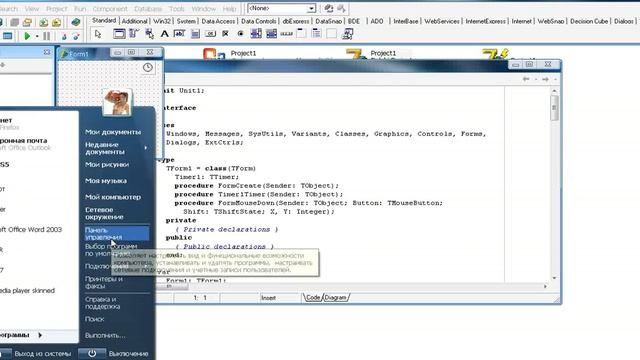This screenshot has height=360, width=640.
Task: Open Мой компьютер in Start menu
Action: 113,197
